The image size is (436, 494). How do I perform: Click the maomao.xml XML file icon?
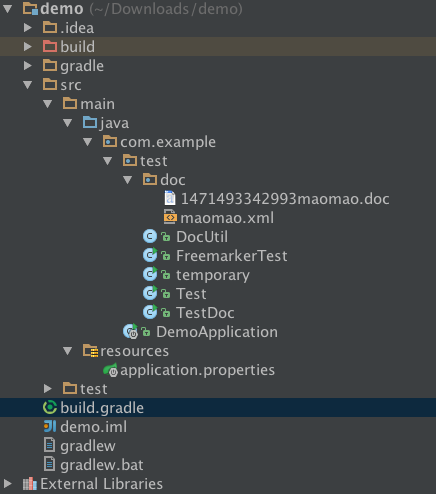tap(170, 217)
